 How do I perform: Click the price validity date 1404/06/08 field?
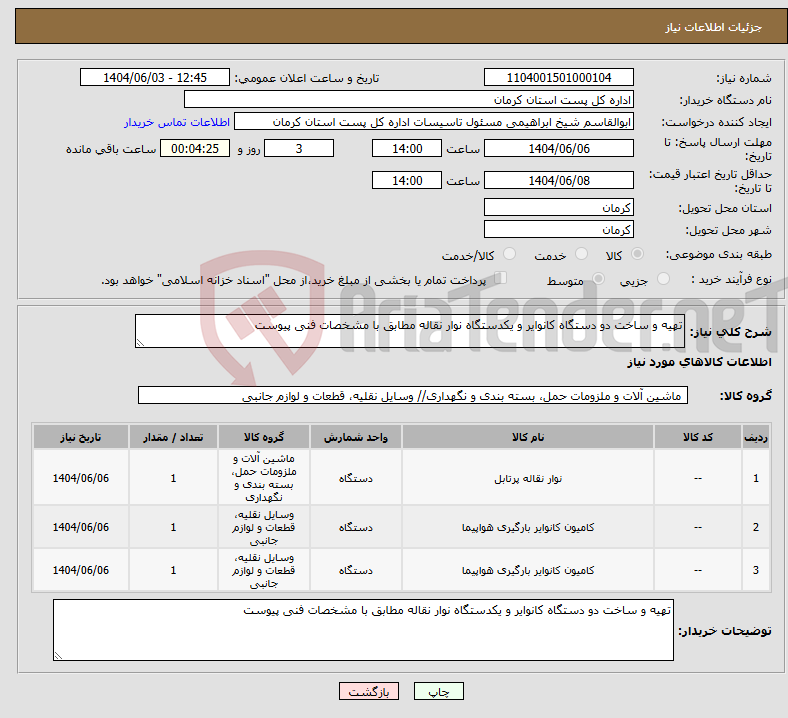point(558,180)
